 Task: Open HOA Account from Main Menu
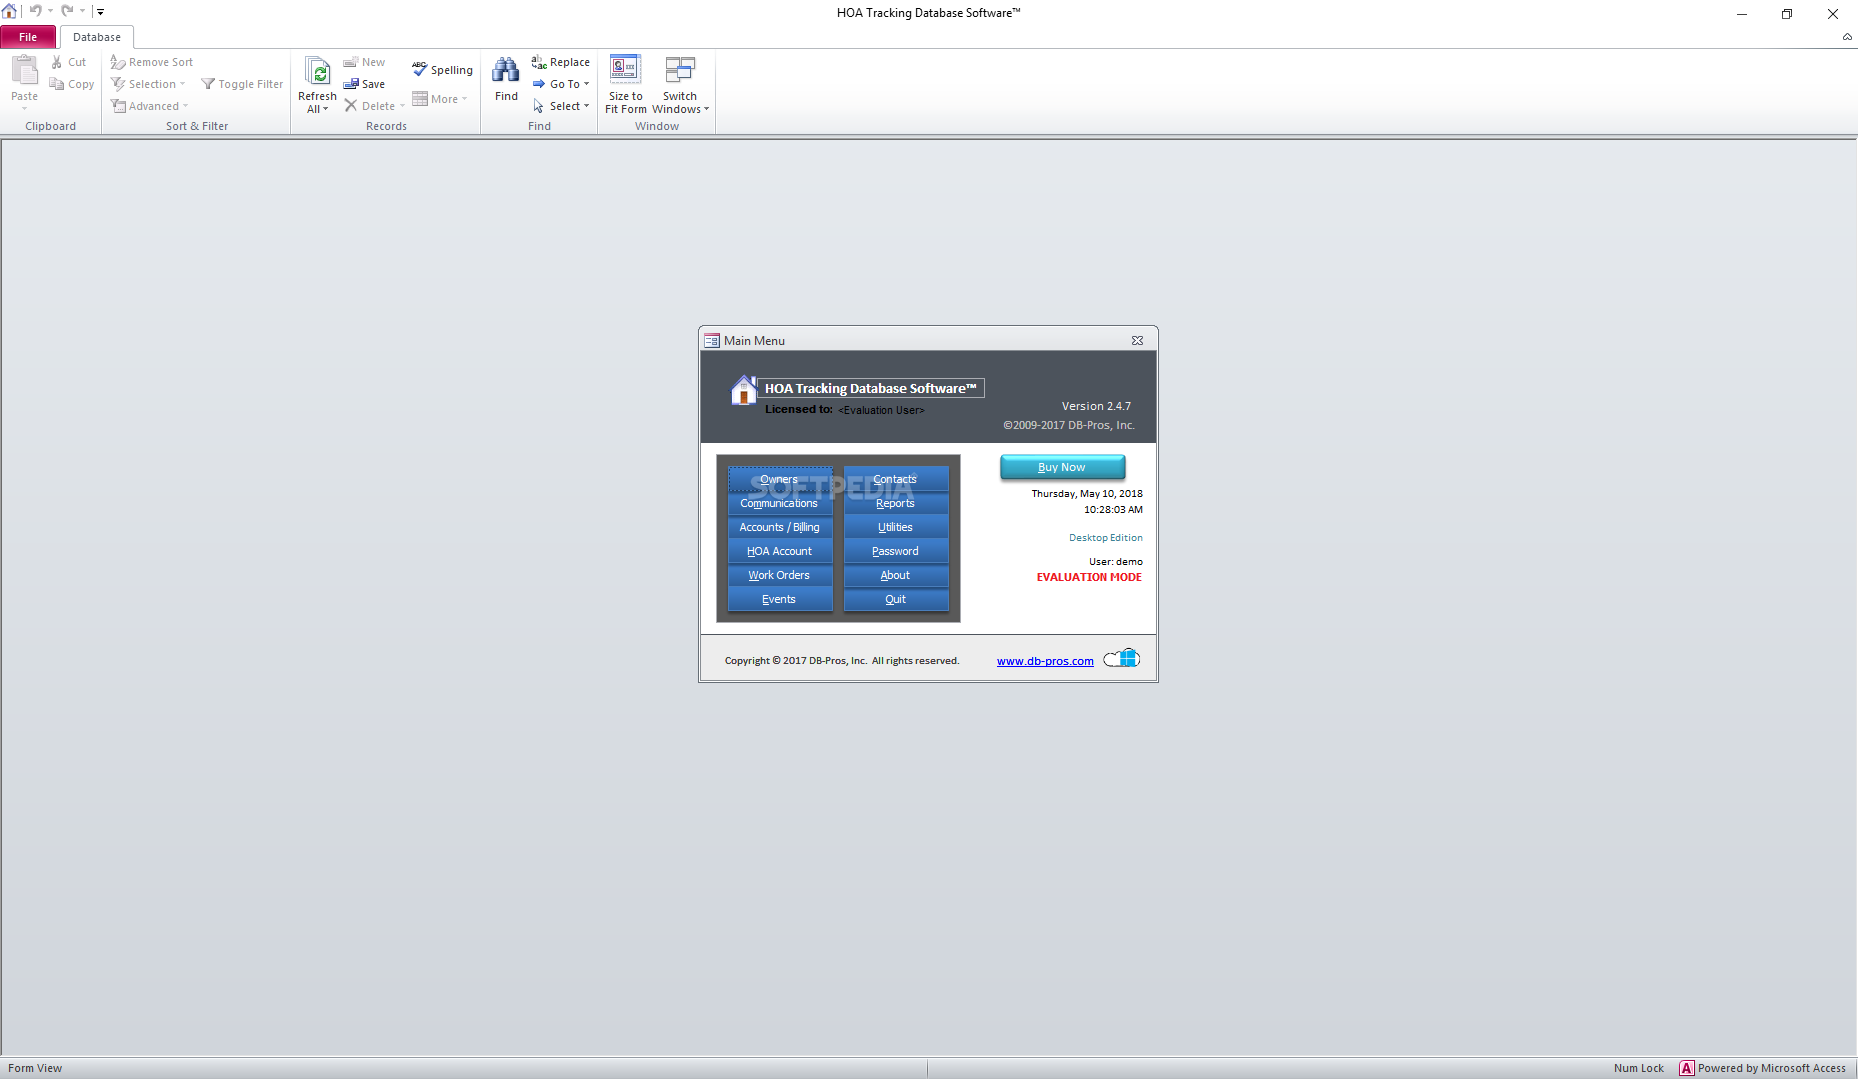pyautogui.click(x=780, y=551)
